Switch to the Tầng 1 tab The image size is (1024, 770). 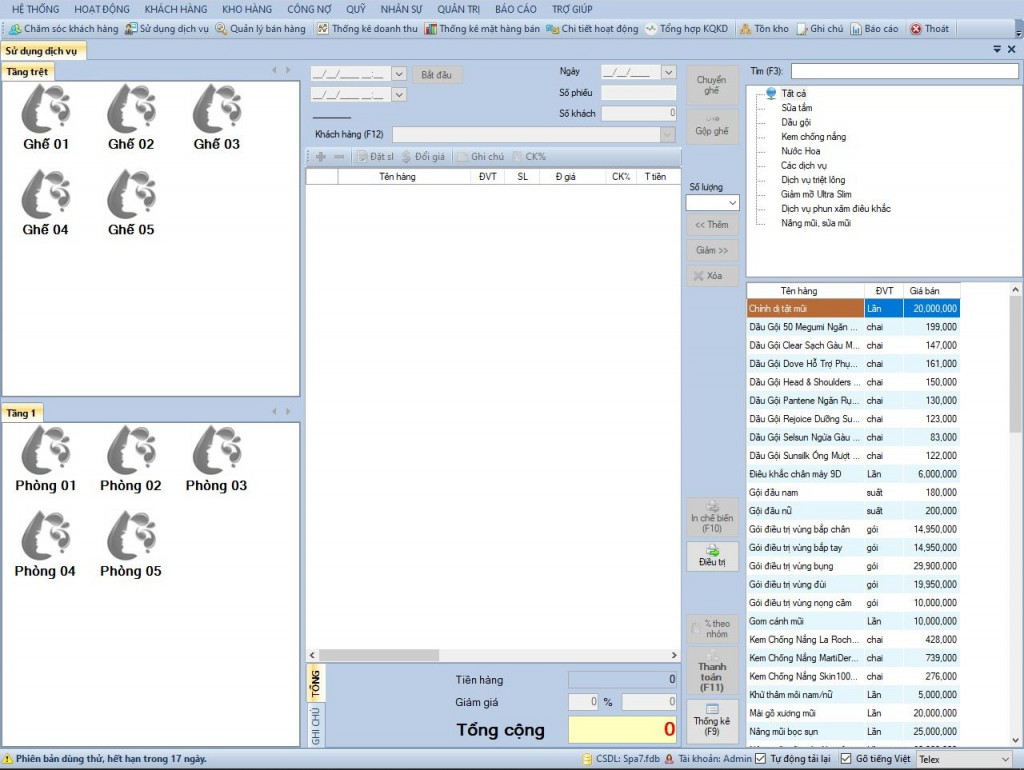22,413
